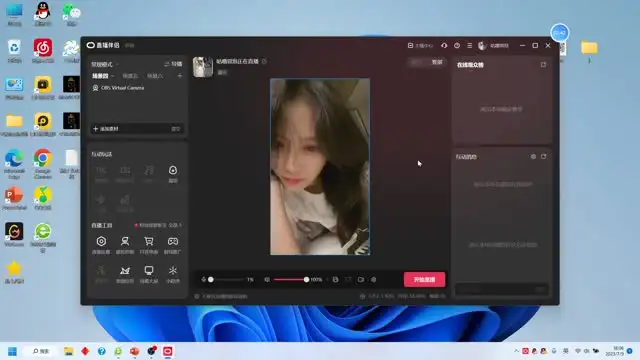
Task: Open the highlighted bell-shaped interactive tool icon
Action: click(173, 173)
